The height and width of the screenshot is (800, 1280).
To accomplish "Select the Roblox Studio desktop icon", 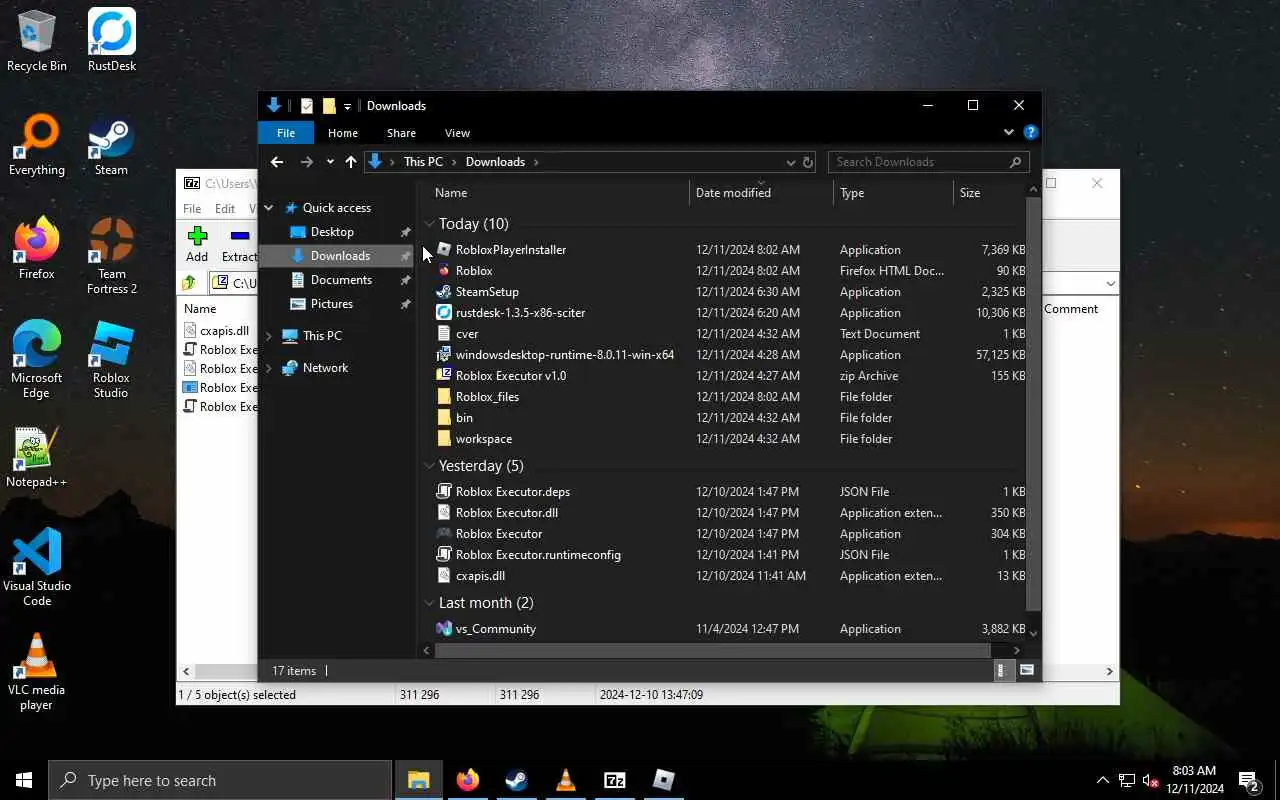I will 111,360.
